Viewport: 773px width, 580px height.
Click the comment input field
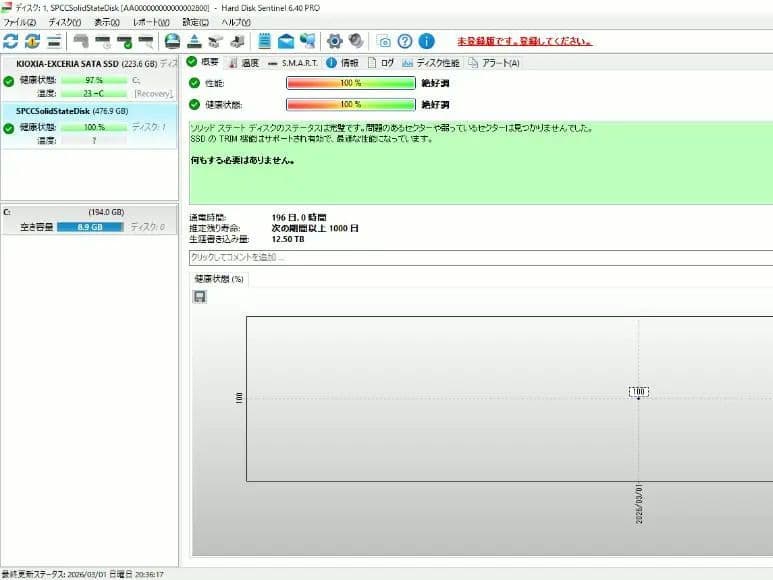pos(481,257)
